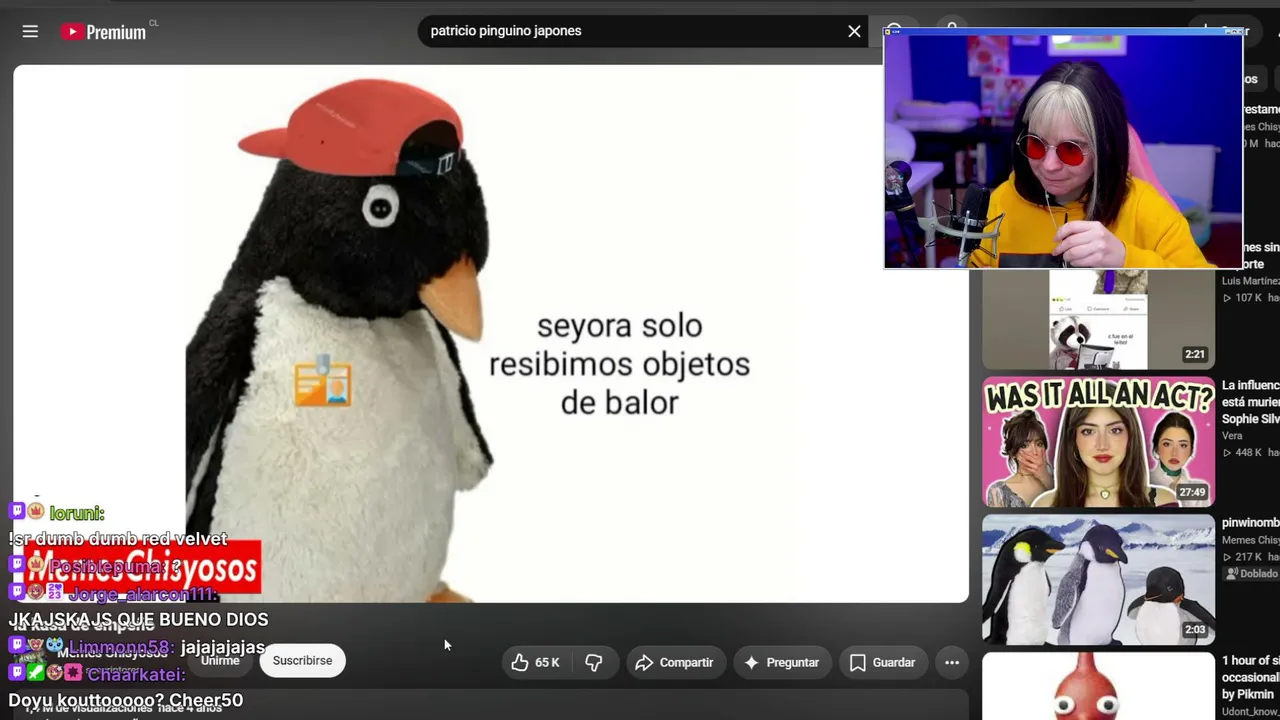Go to YouTube Premium home logo
The height and width of the screenshot is (720, 1280).
click(103, 32)
